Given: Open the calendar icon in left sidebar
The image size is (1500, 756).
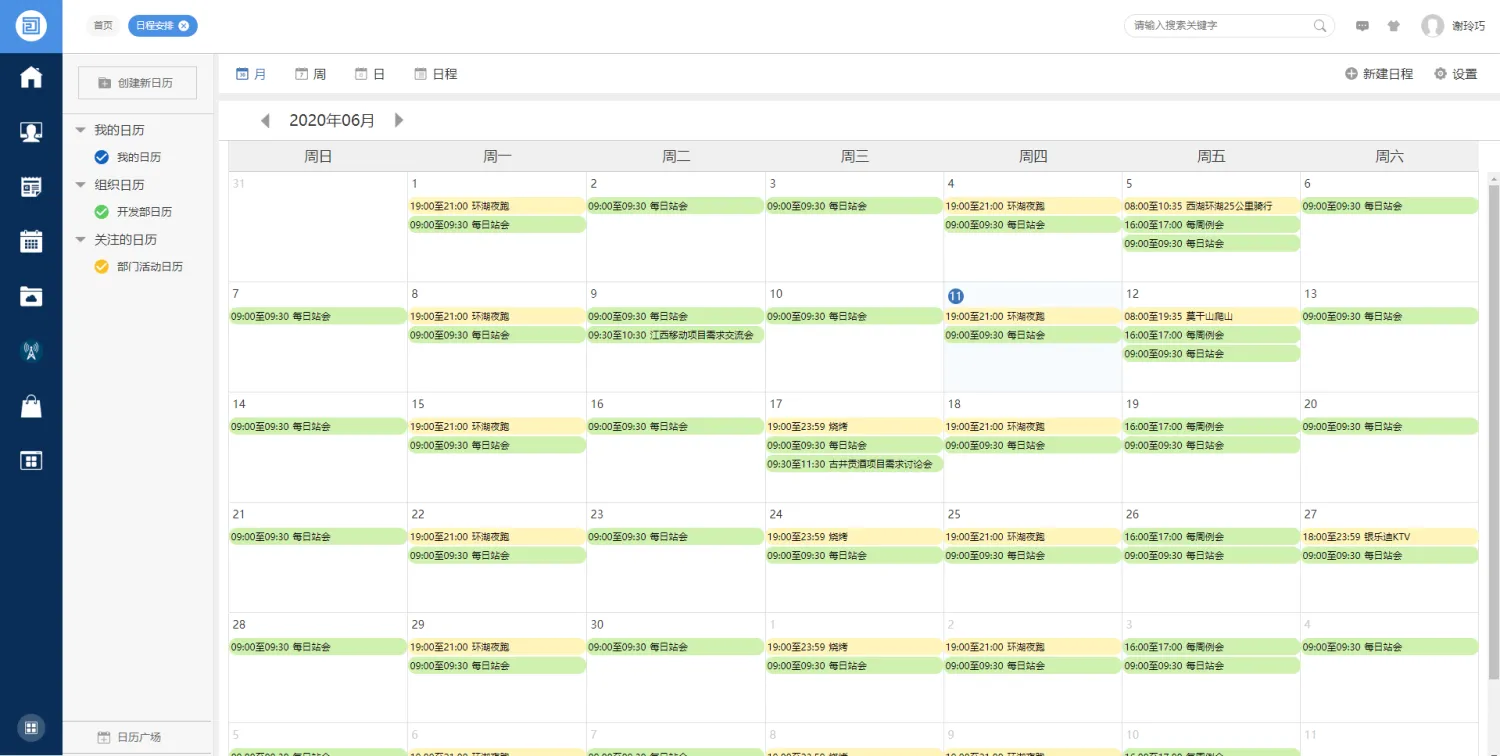Looking at the screenshot, I should (x=31, y=241).
